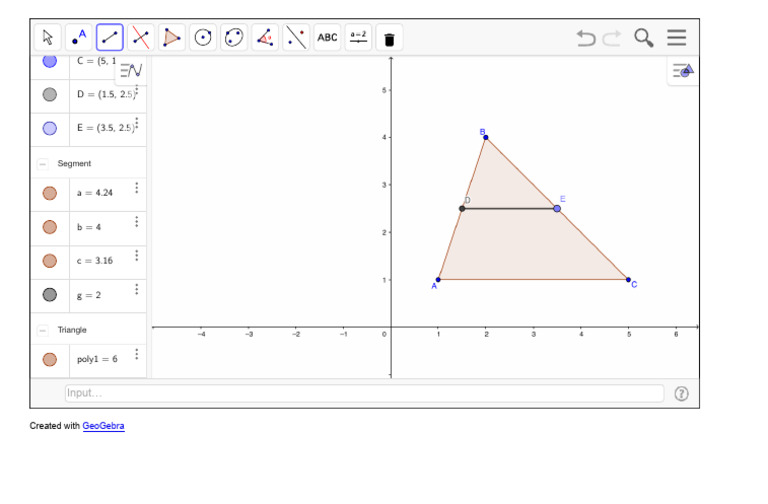Viewport: 768px width, 504px height.
Task: Select point E on the graph
Action: (x=557, y=209)
